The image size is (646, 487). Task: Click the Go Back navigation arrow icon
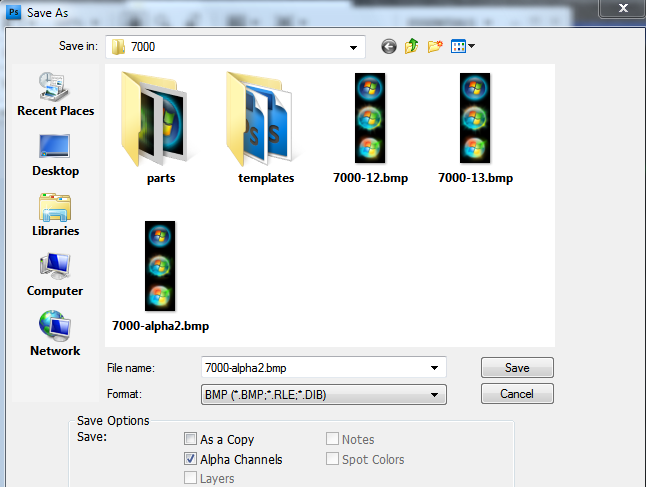[x=389, y=47]
